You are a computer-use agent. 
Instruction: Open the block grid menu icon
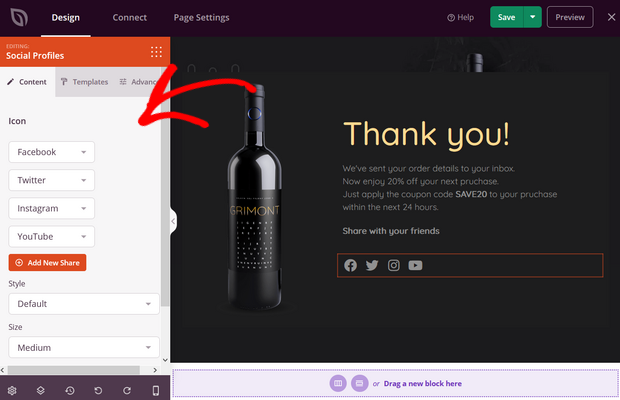pos(156,52)
